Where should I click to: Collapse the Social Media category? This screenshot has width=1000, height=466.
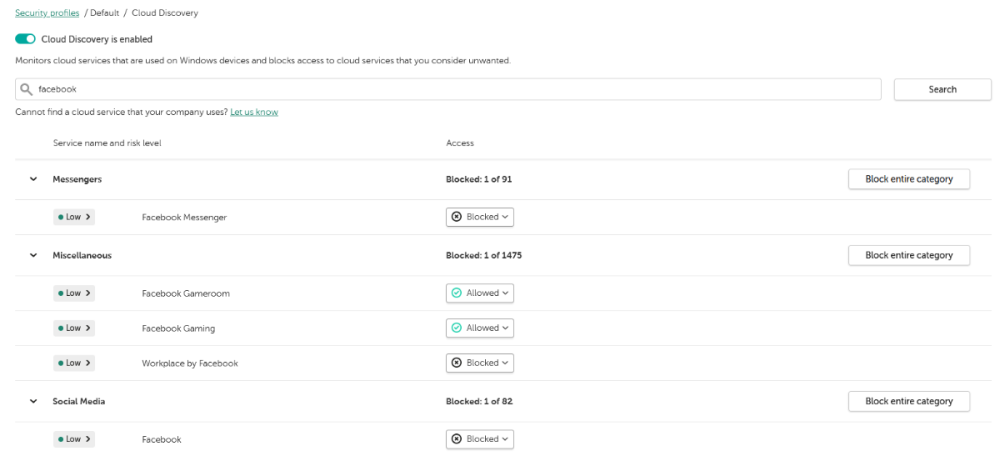pos(33,401)
